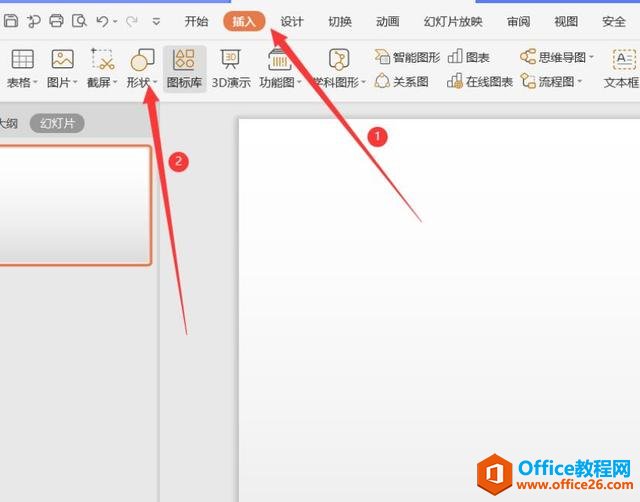Switch to 幻灯片放映 tab
This screenshot has height=502, width=640.
coord(453,21)
